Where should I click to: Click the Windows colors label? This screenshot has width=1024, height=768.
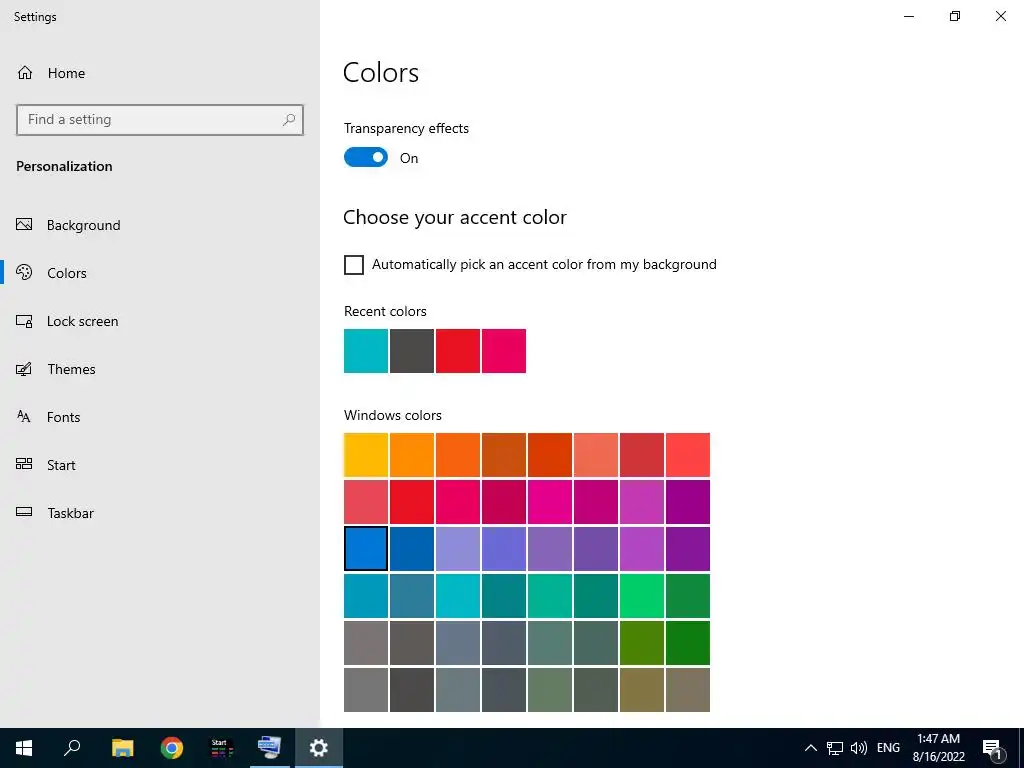392,415
